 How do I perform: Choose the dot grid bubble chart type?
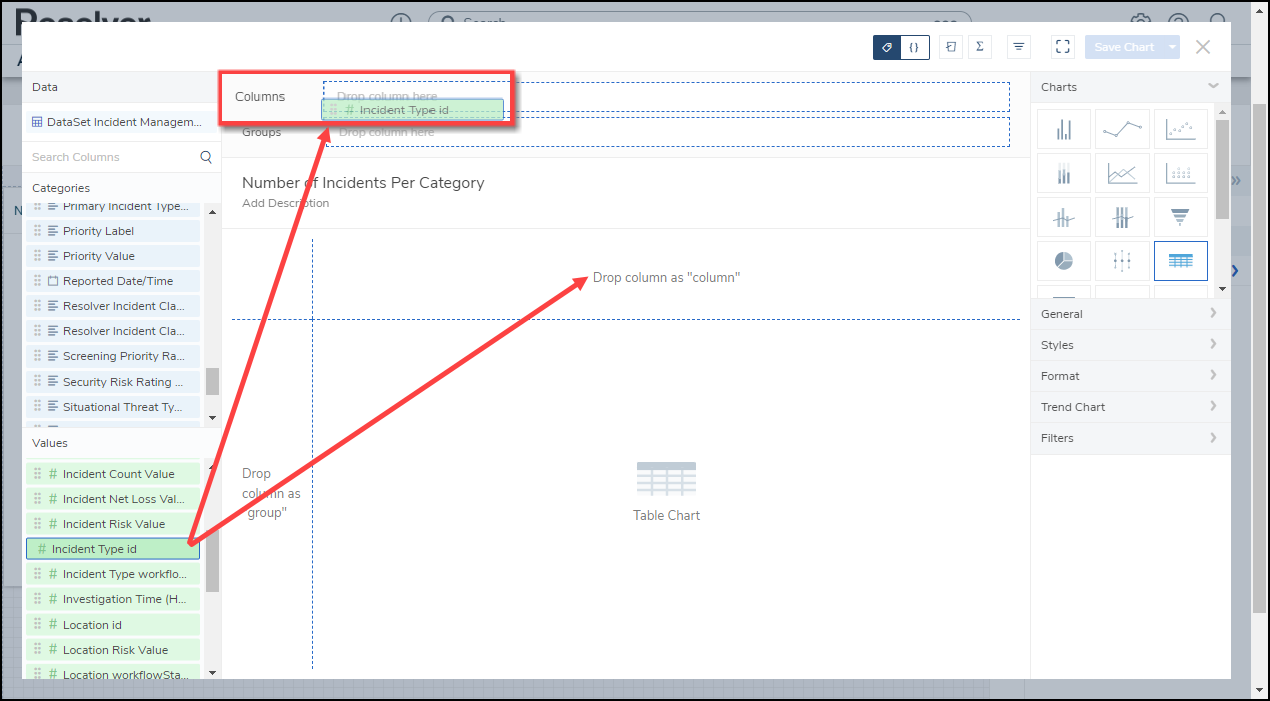[1180, 174]
